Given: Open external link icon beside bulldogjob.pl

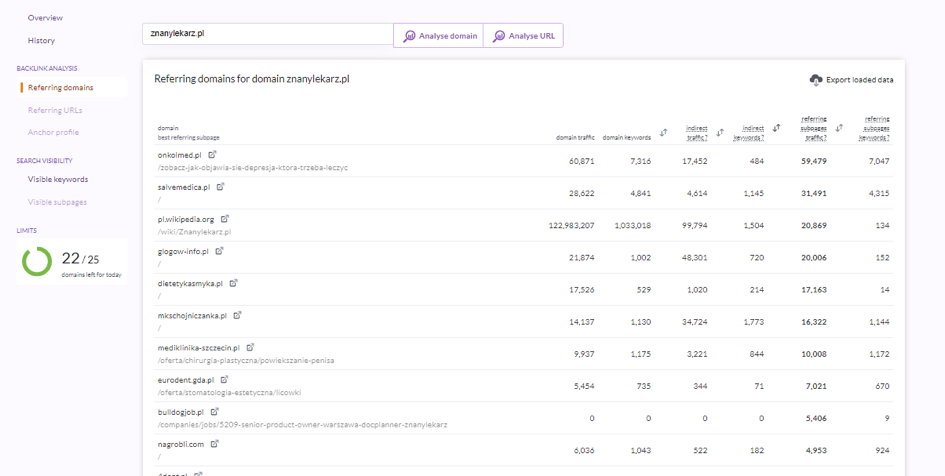Looking at the screenshot, I should click(x=214, y=412).
